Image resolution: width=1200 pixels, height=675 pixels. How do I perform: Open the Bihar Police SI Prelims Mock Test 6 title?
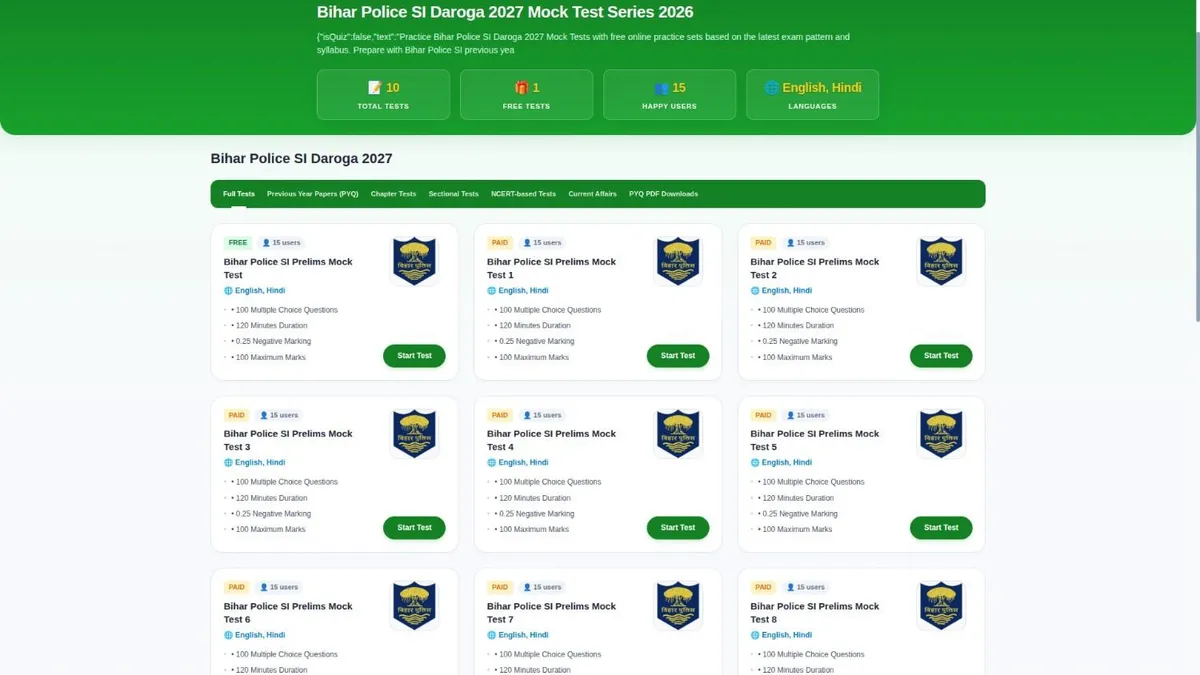[288, 612]
